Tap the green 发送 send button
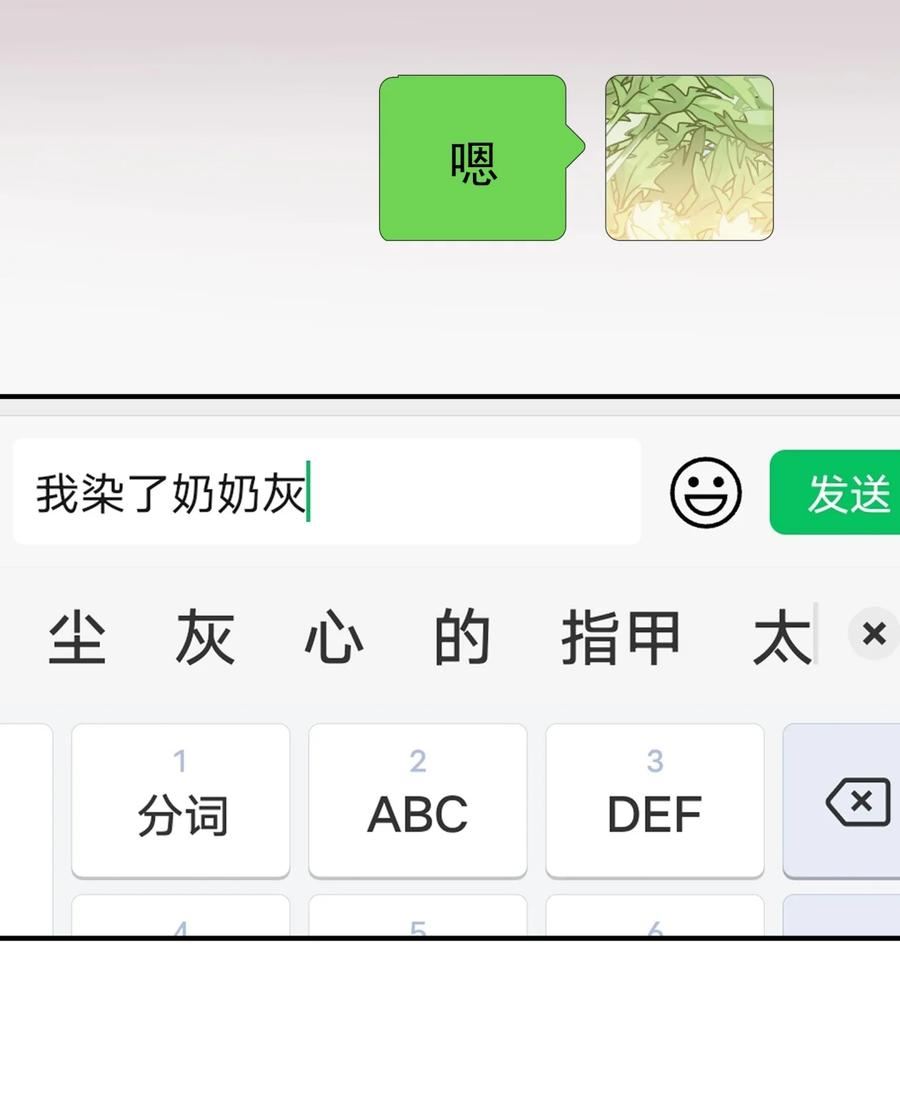The height and width of the screenshot is (1104, 900). [835, 492]
